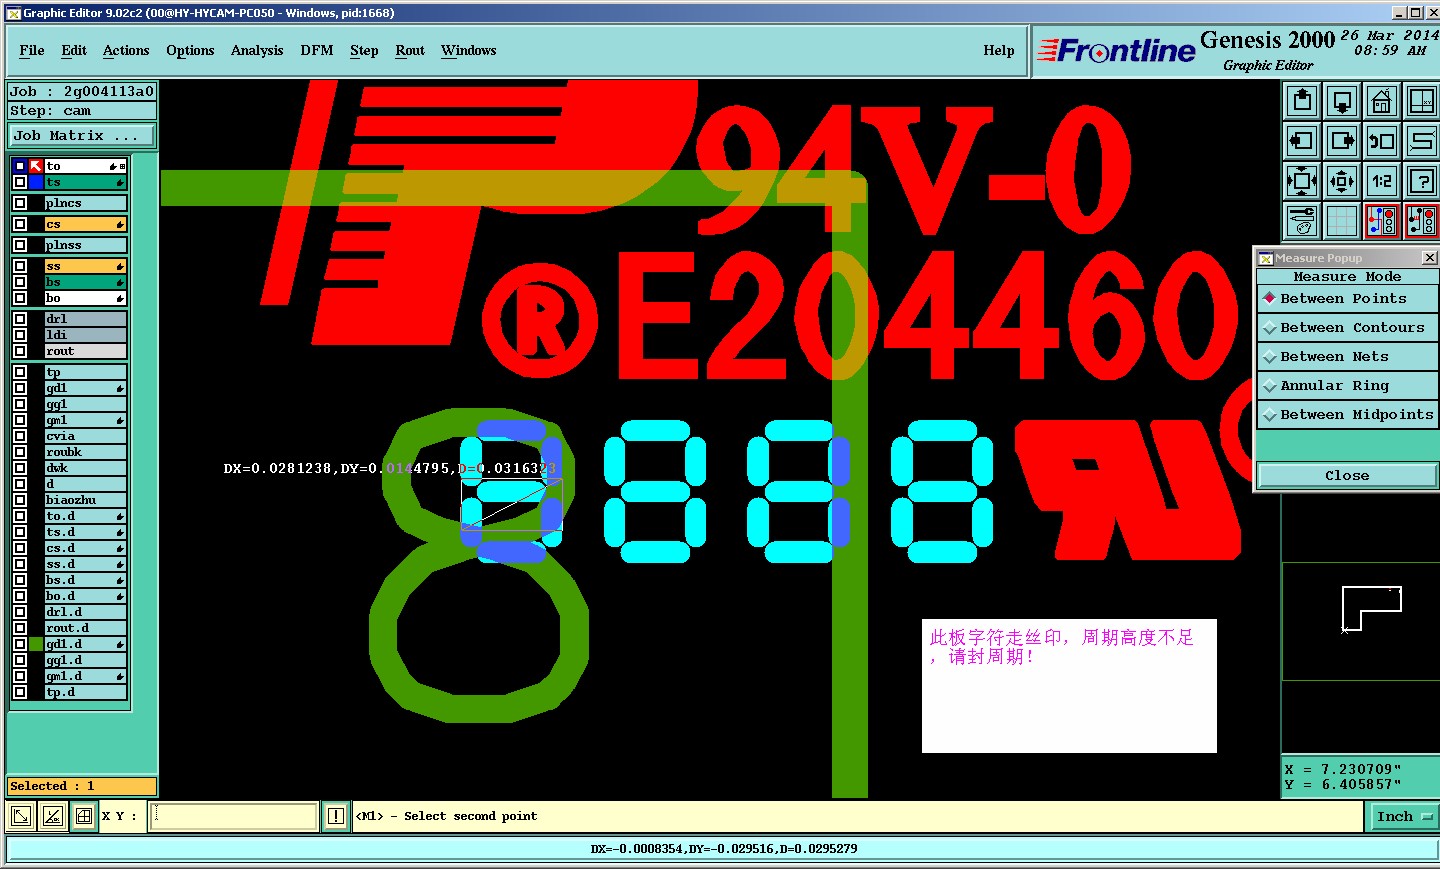
Task: Open the DFM menu
Action: click(317, 50)
